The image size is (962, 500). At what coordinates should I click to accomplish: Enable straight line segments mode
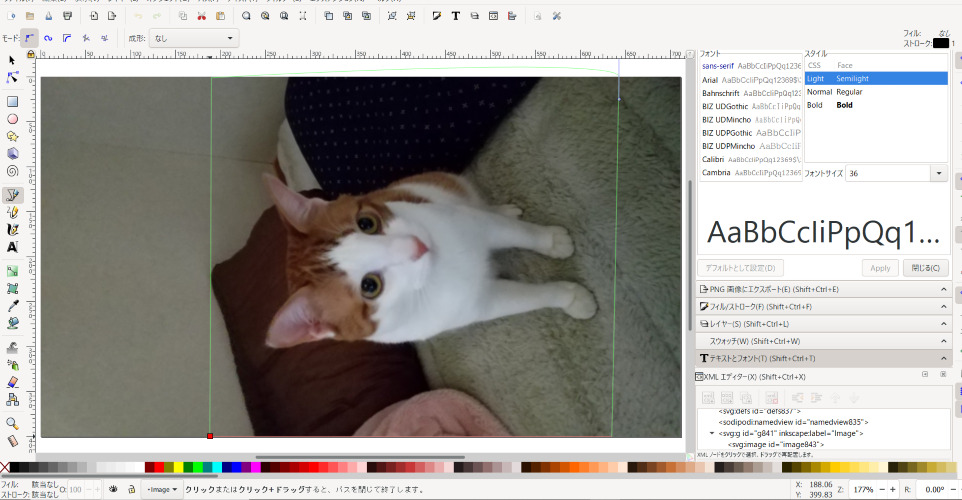click(86, 38)
